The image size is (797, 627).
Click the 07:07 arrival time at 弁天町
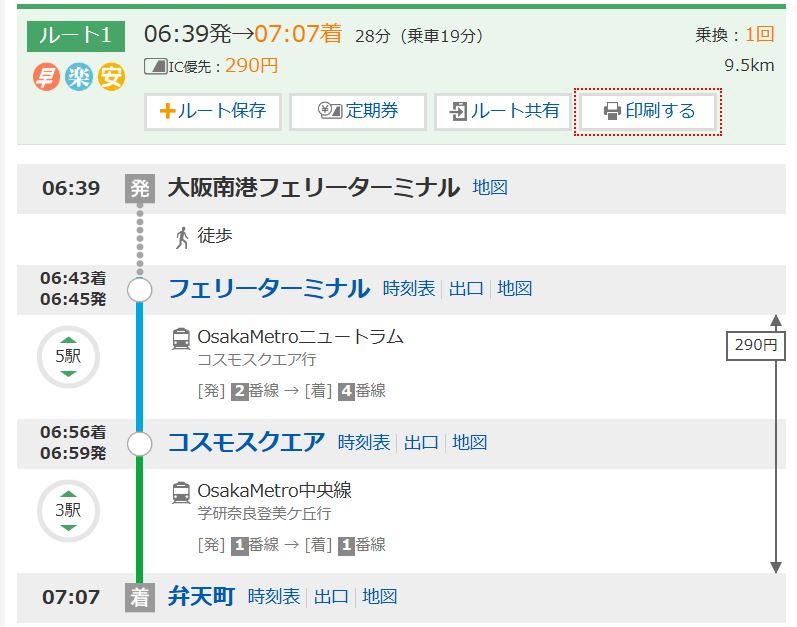(71, 597)
